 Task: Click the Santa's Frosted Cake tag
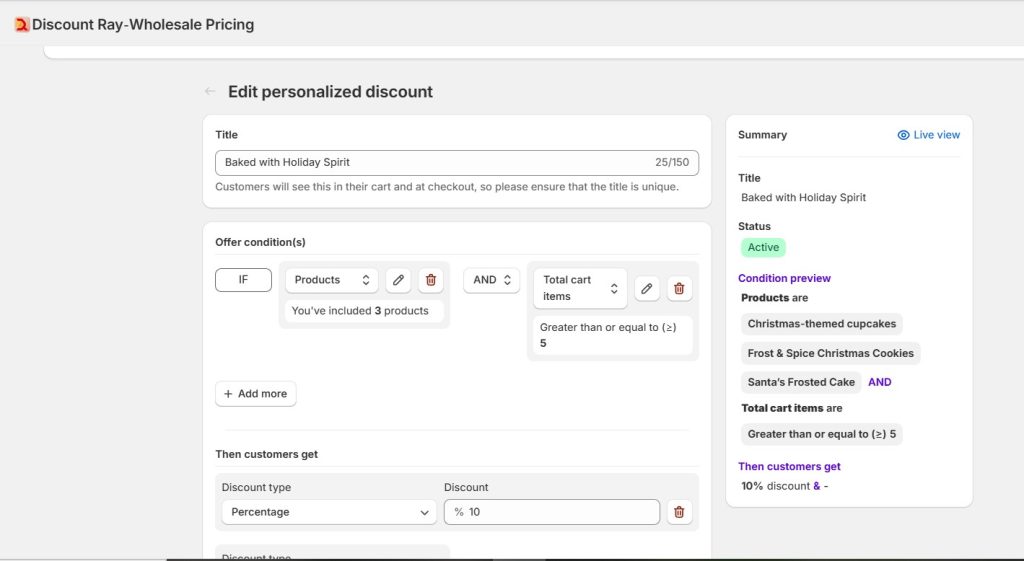(801, 382)
